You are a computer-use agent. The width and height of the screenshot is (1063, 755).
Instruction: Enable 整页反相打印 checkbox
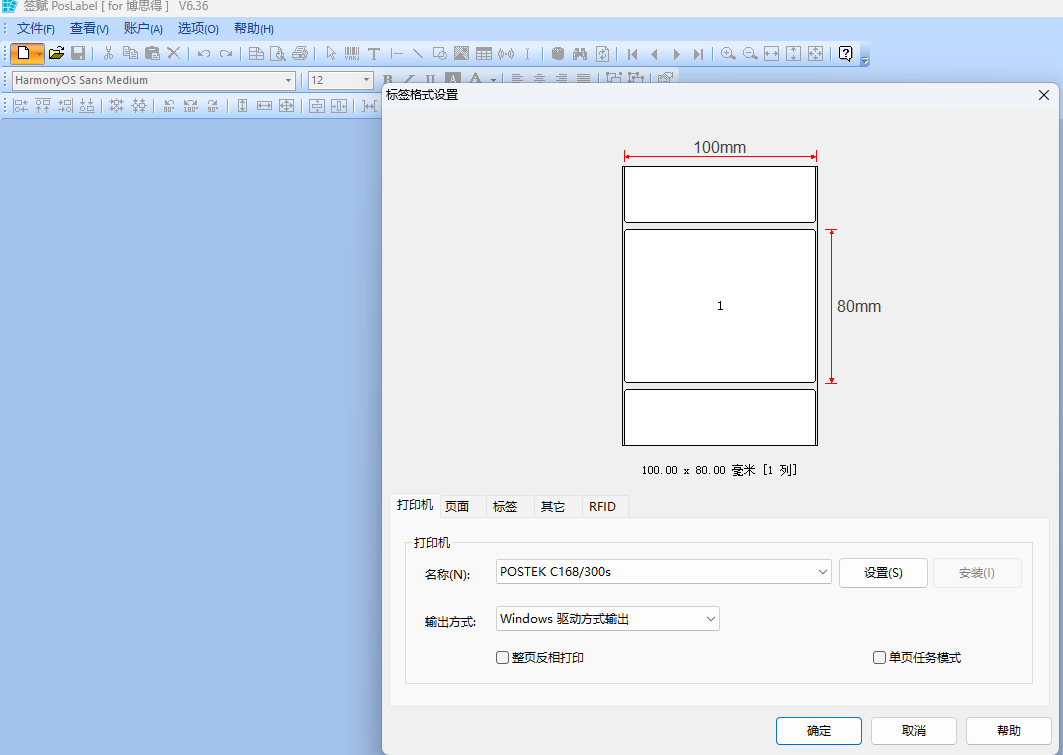click(x=502, y=657)
